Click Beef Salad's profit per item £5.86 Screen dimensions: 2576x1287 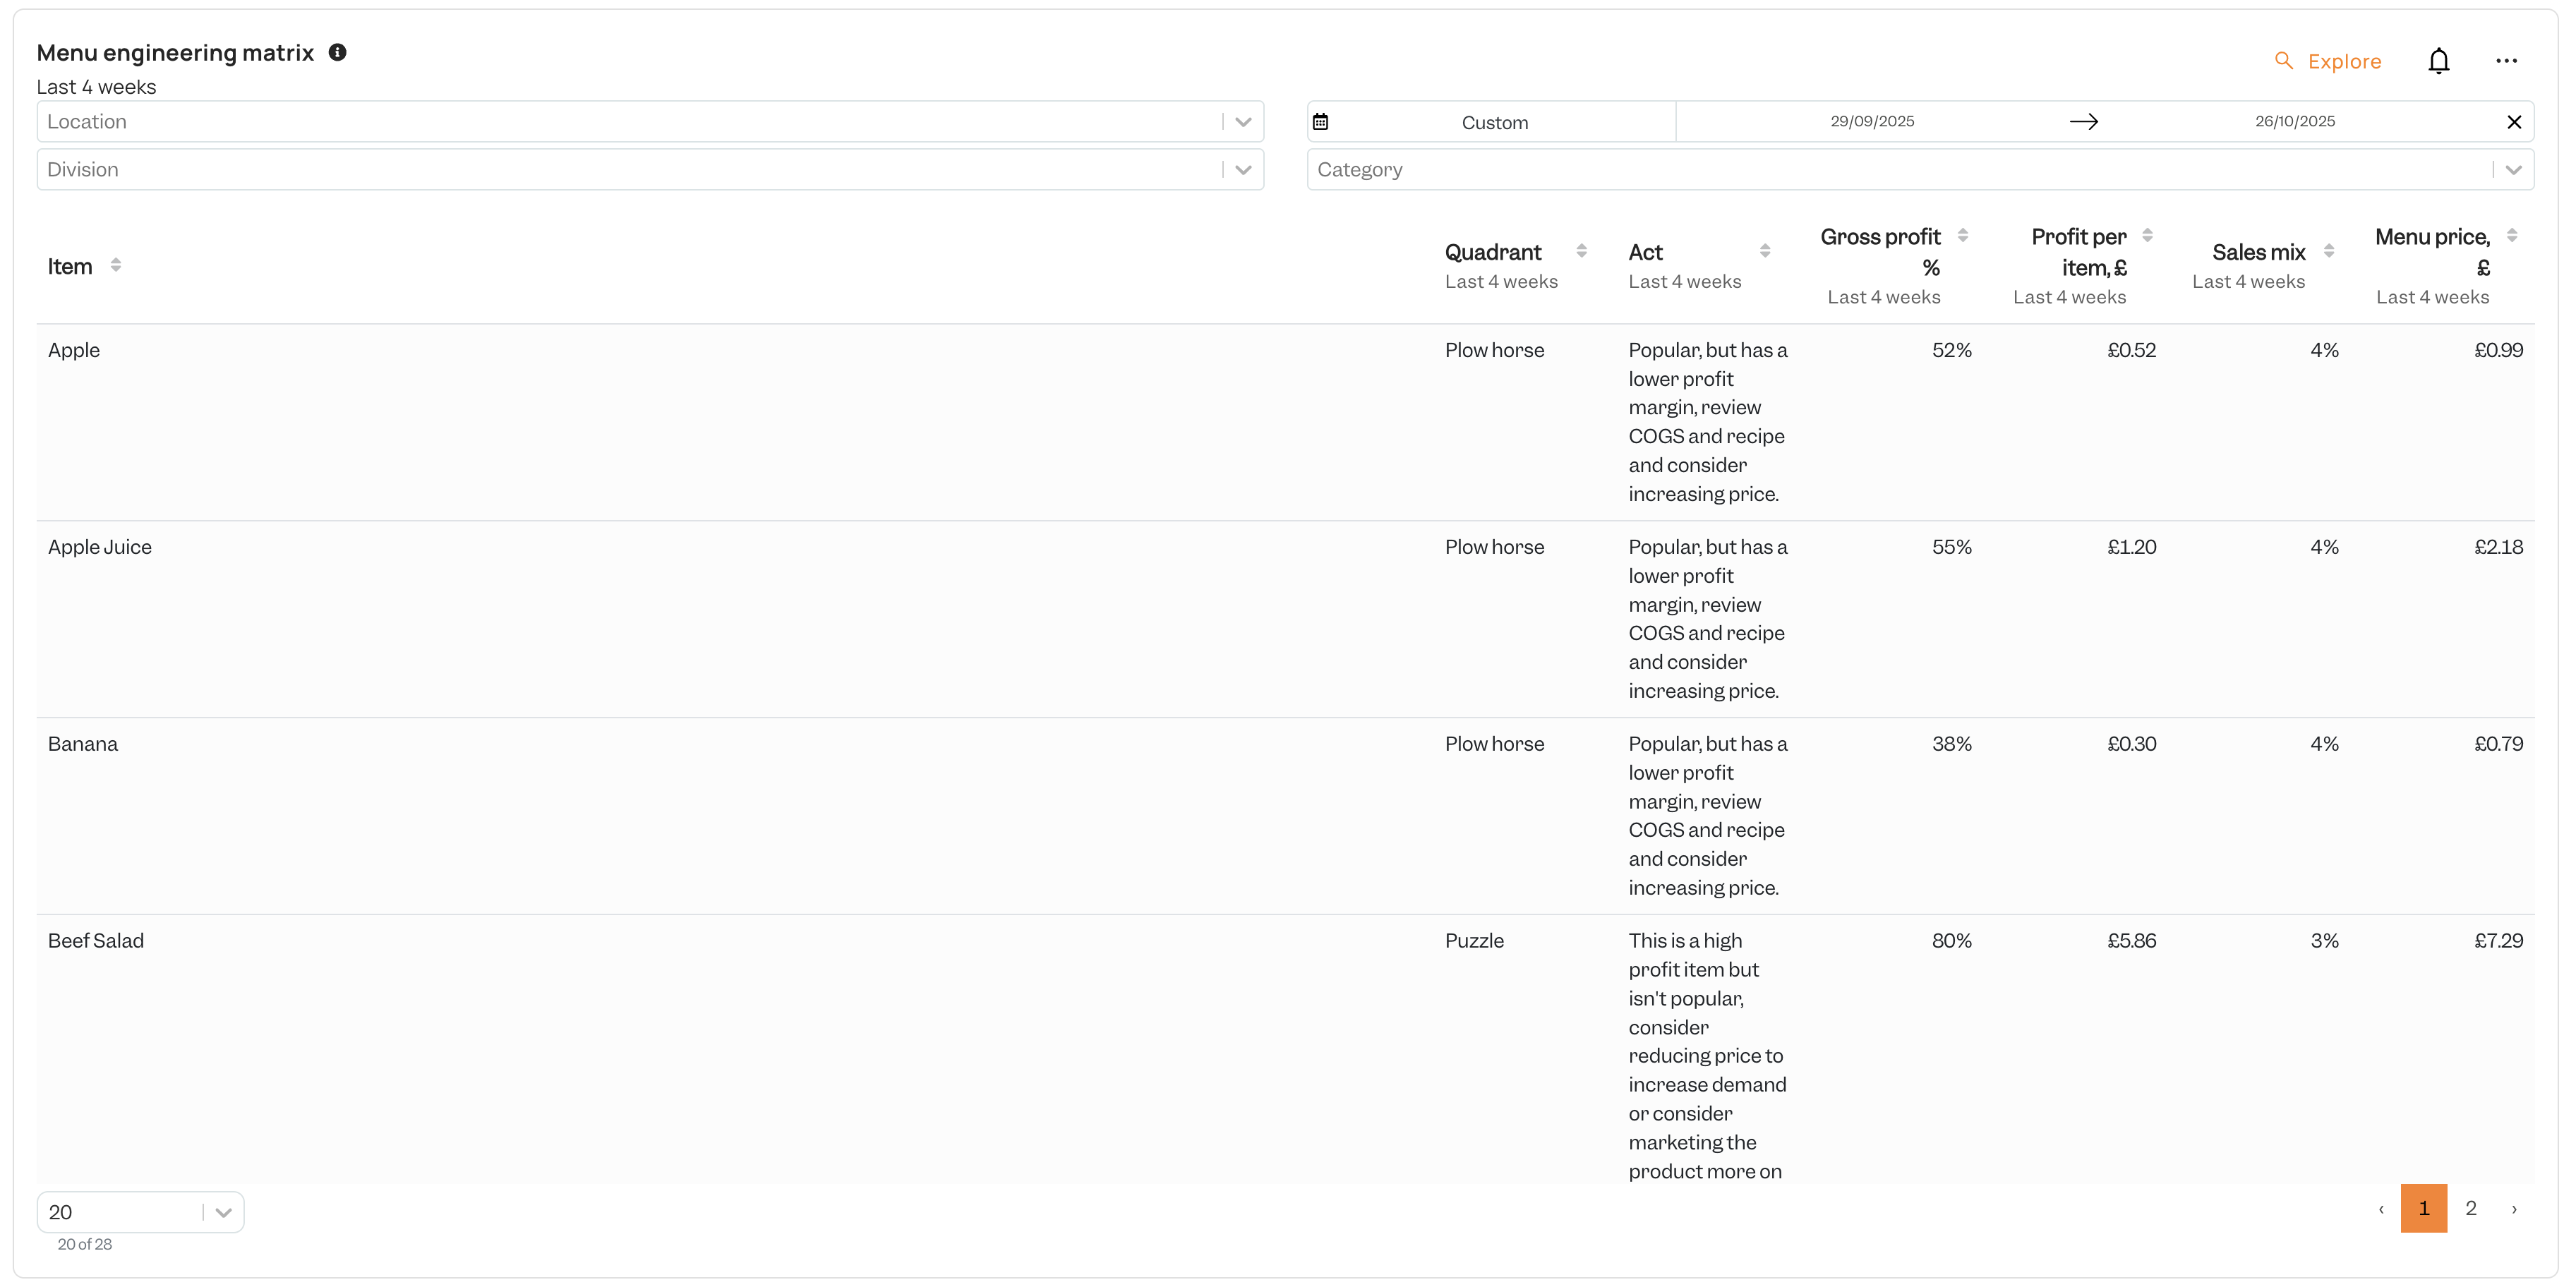(2131, 941)
